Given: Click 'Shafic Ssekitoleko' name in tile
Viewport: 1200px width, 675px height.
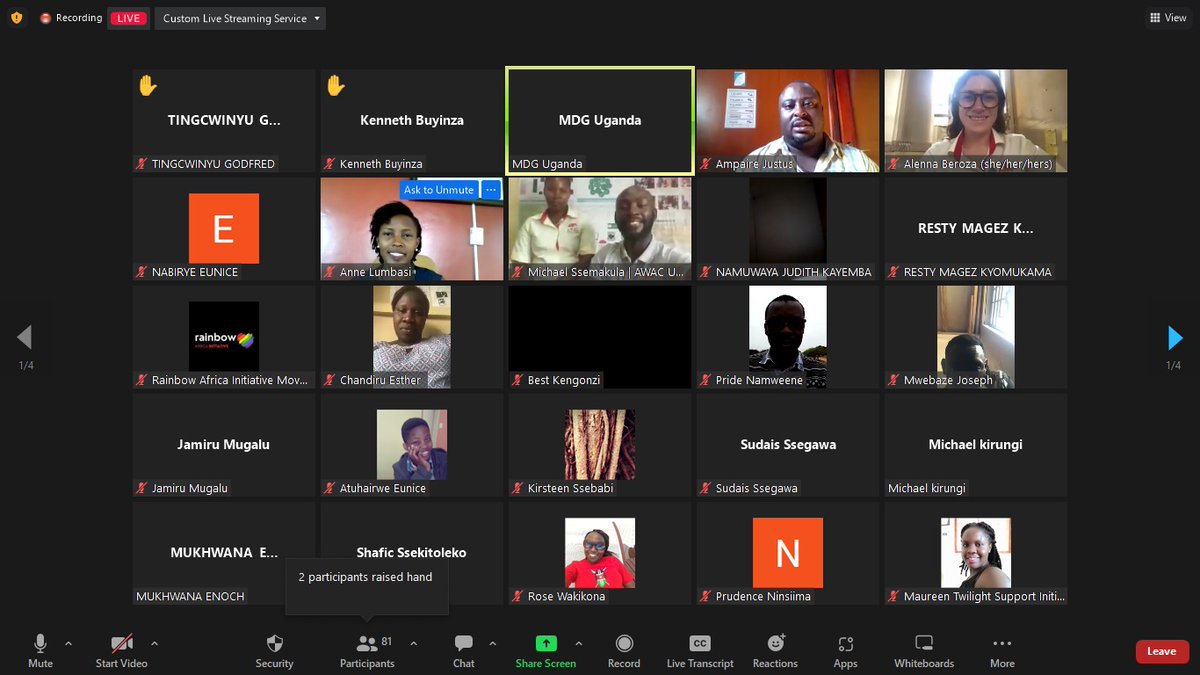Looking at the screenshot, I should [x=412, y=552].
